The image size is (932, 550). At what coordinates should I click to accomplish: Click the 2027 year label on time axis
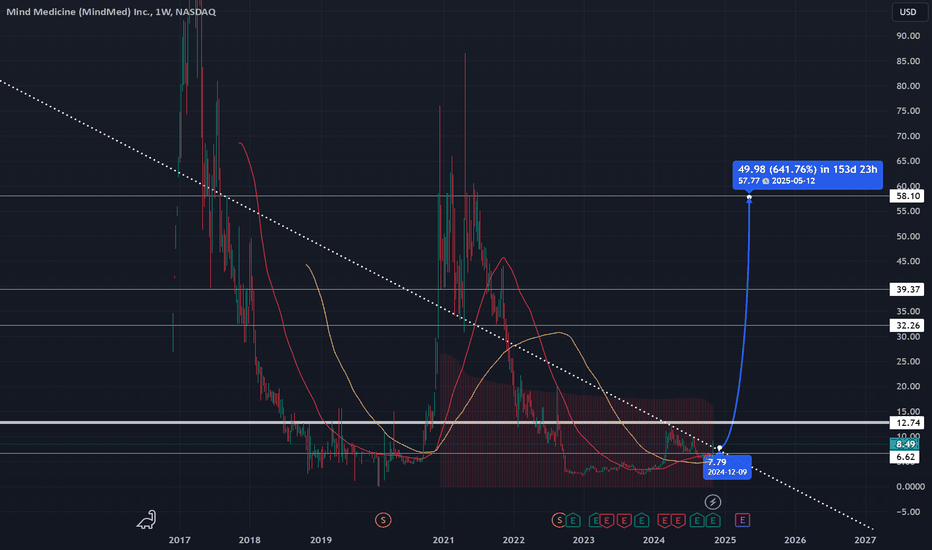click(x=865, y=540)
